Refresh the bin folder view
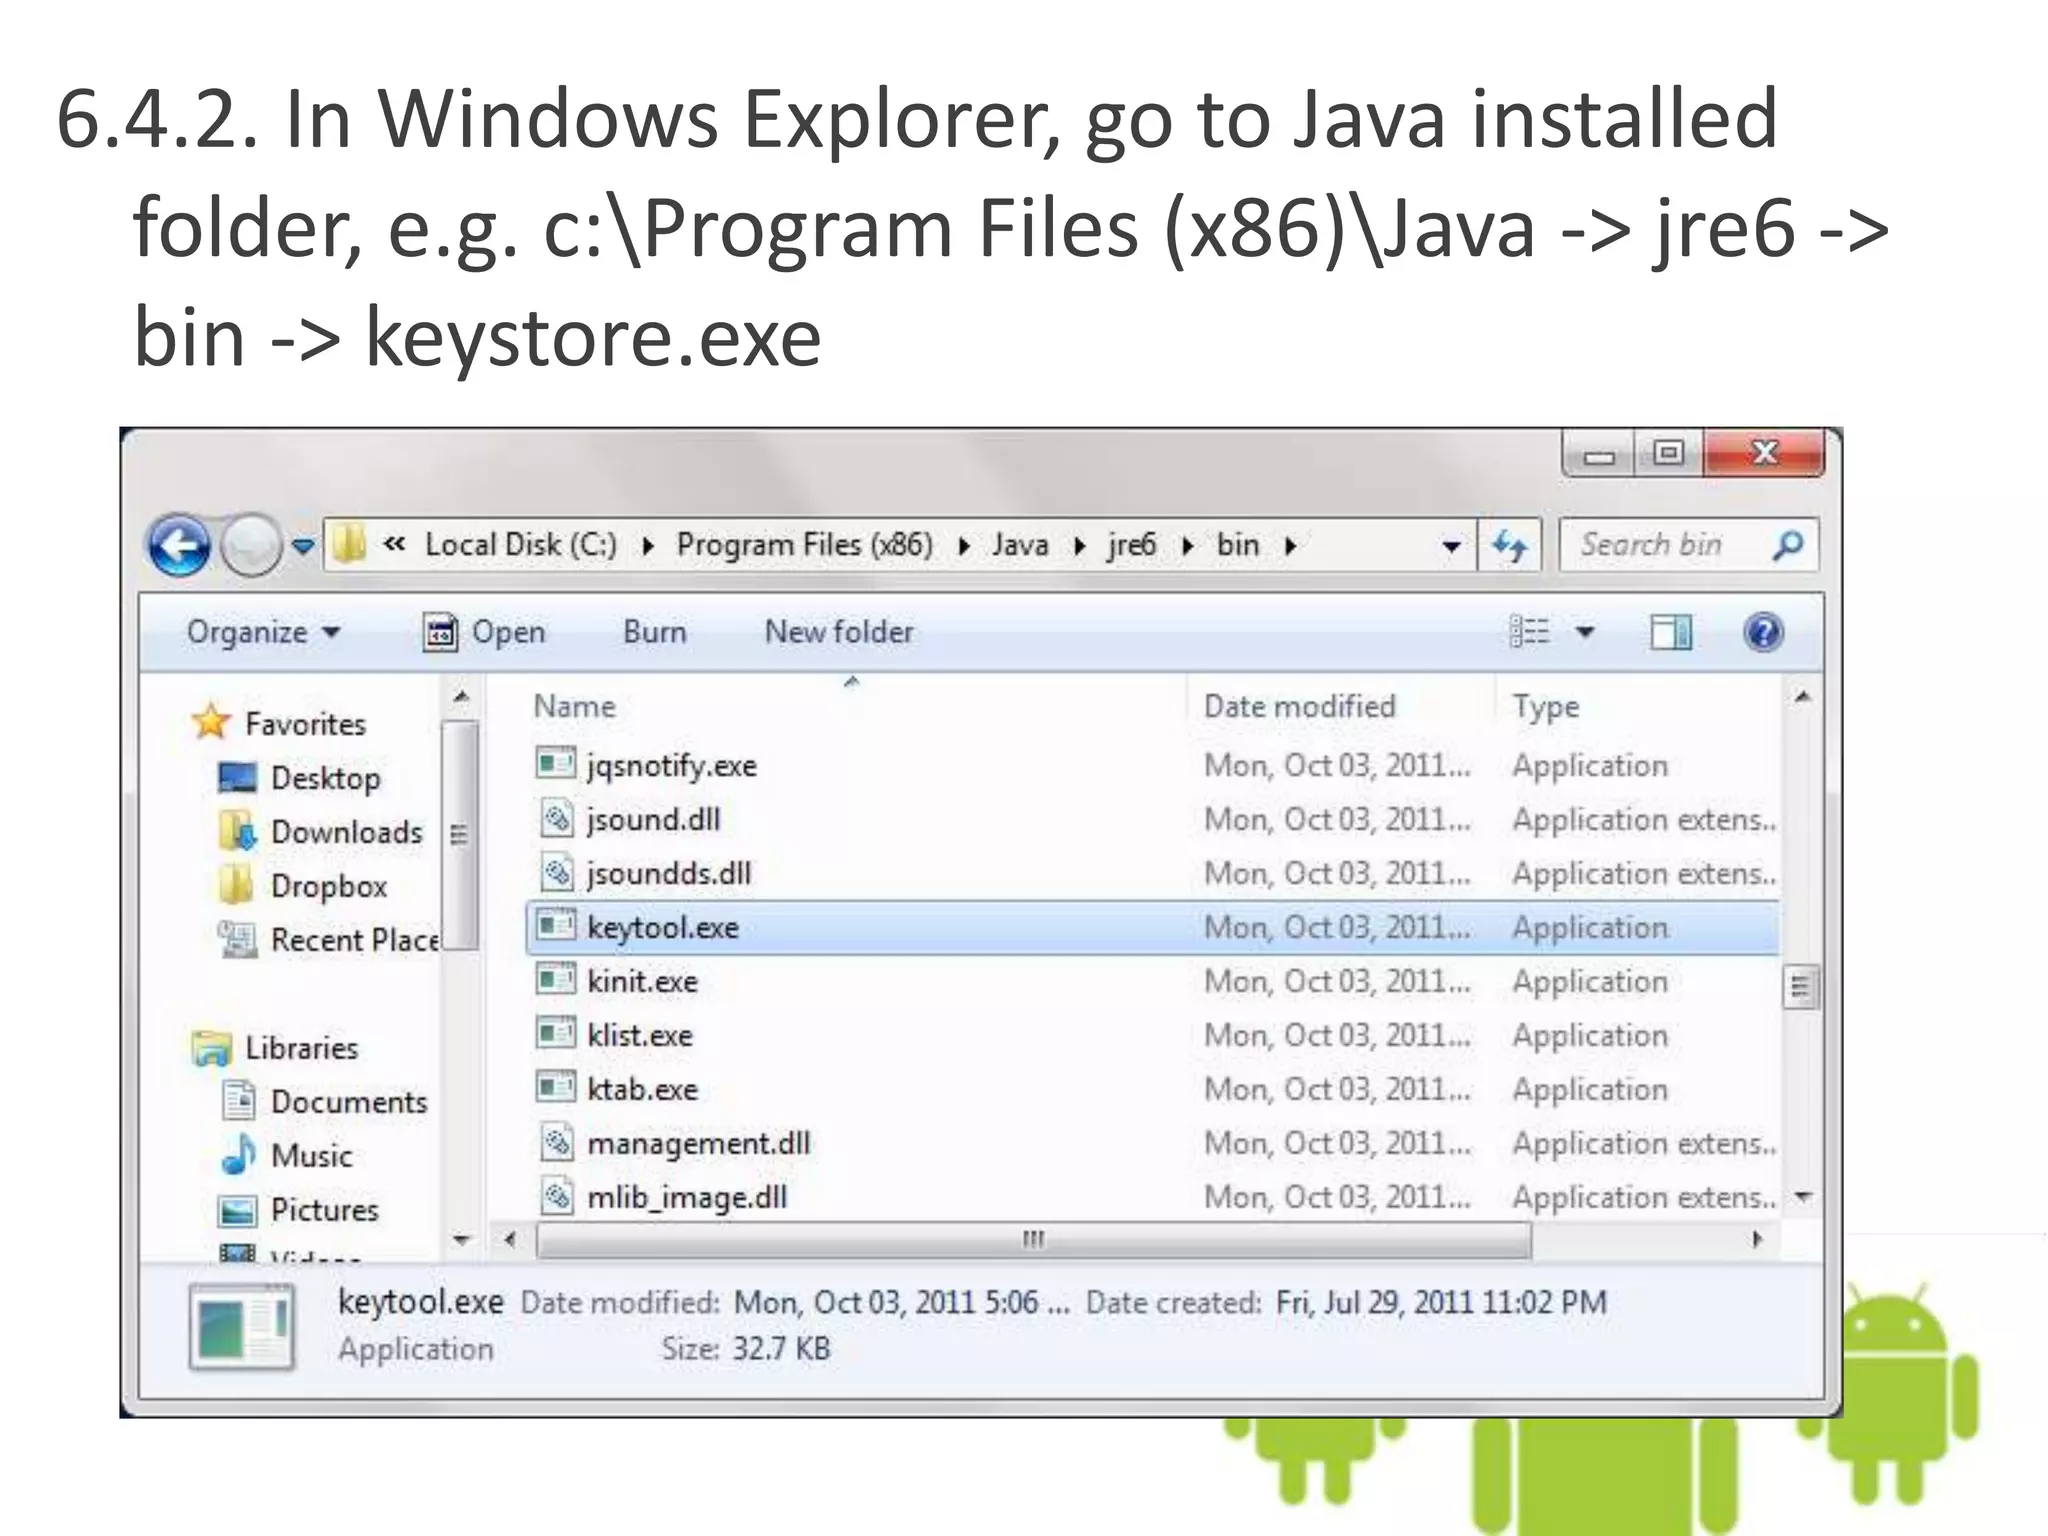The width and height of the screenshot is (2048, 1536). click(x=1510, y=545)
